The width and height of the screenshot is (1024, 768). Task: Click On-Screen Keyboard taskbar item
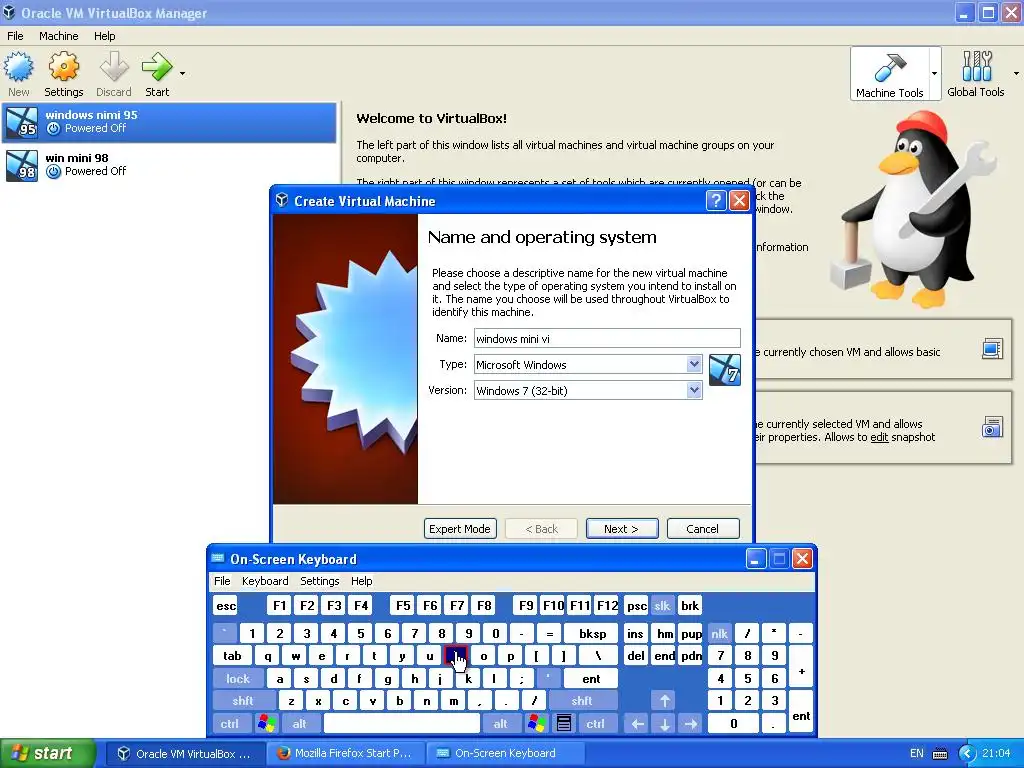(505, 753)
